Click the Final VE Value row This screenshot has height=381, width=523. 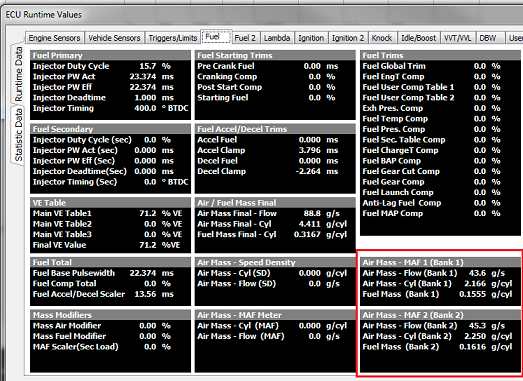(110, 245)
